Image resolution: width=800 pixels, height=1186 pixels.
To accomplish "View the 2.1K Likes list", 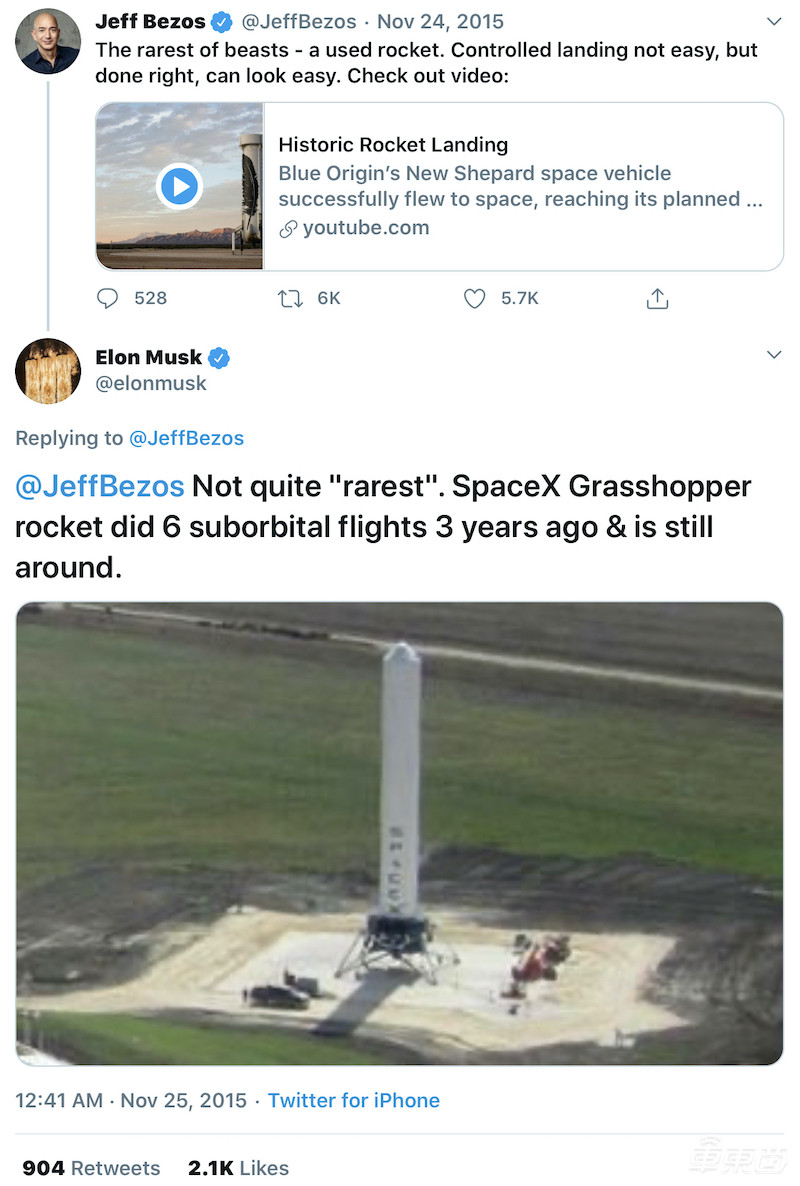I will 238,1168.
